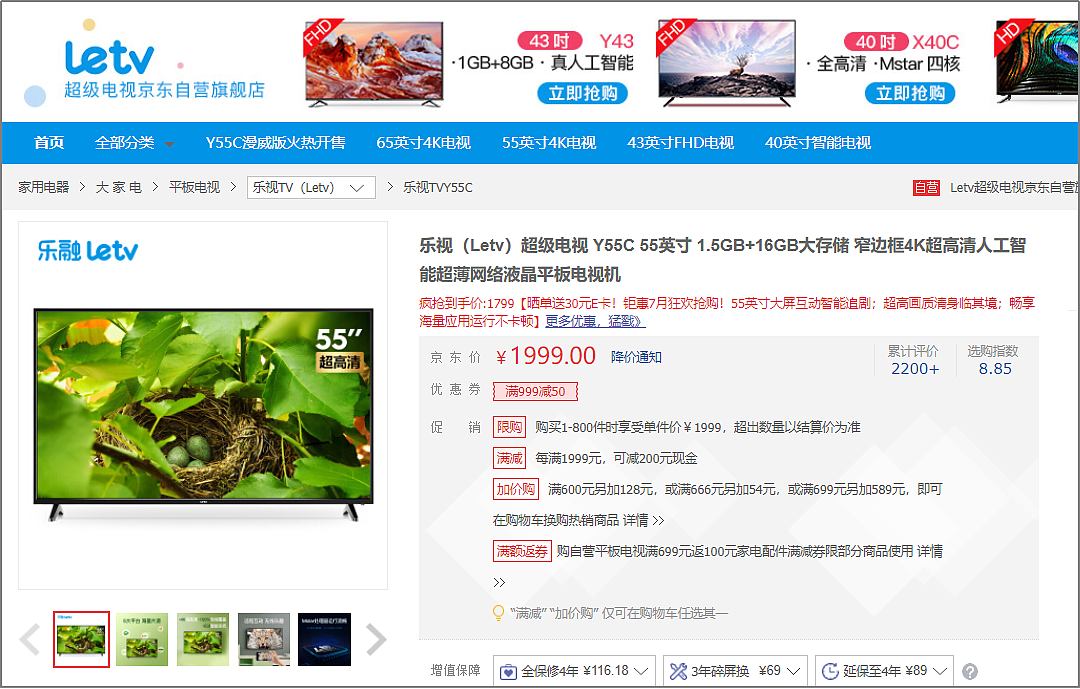
Task: Click 立即抢购 button for X40C
Action: point(910,93)
